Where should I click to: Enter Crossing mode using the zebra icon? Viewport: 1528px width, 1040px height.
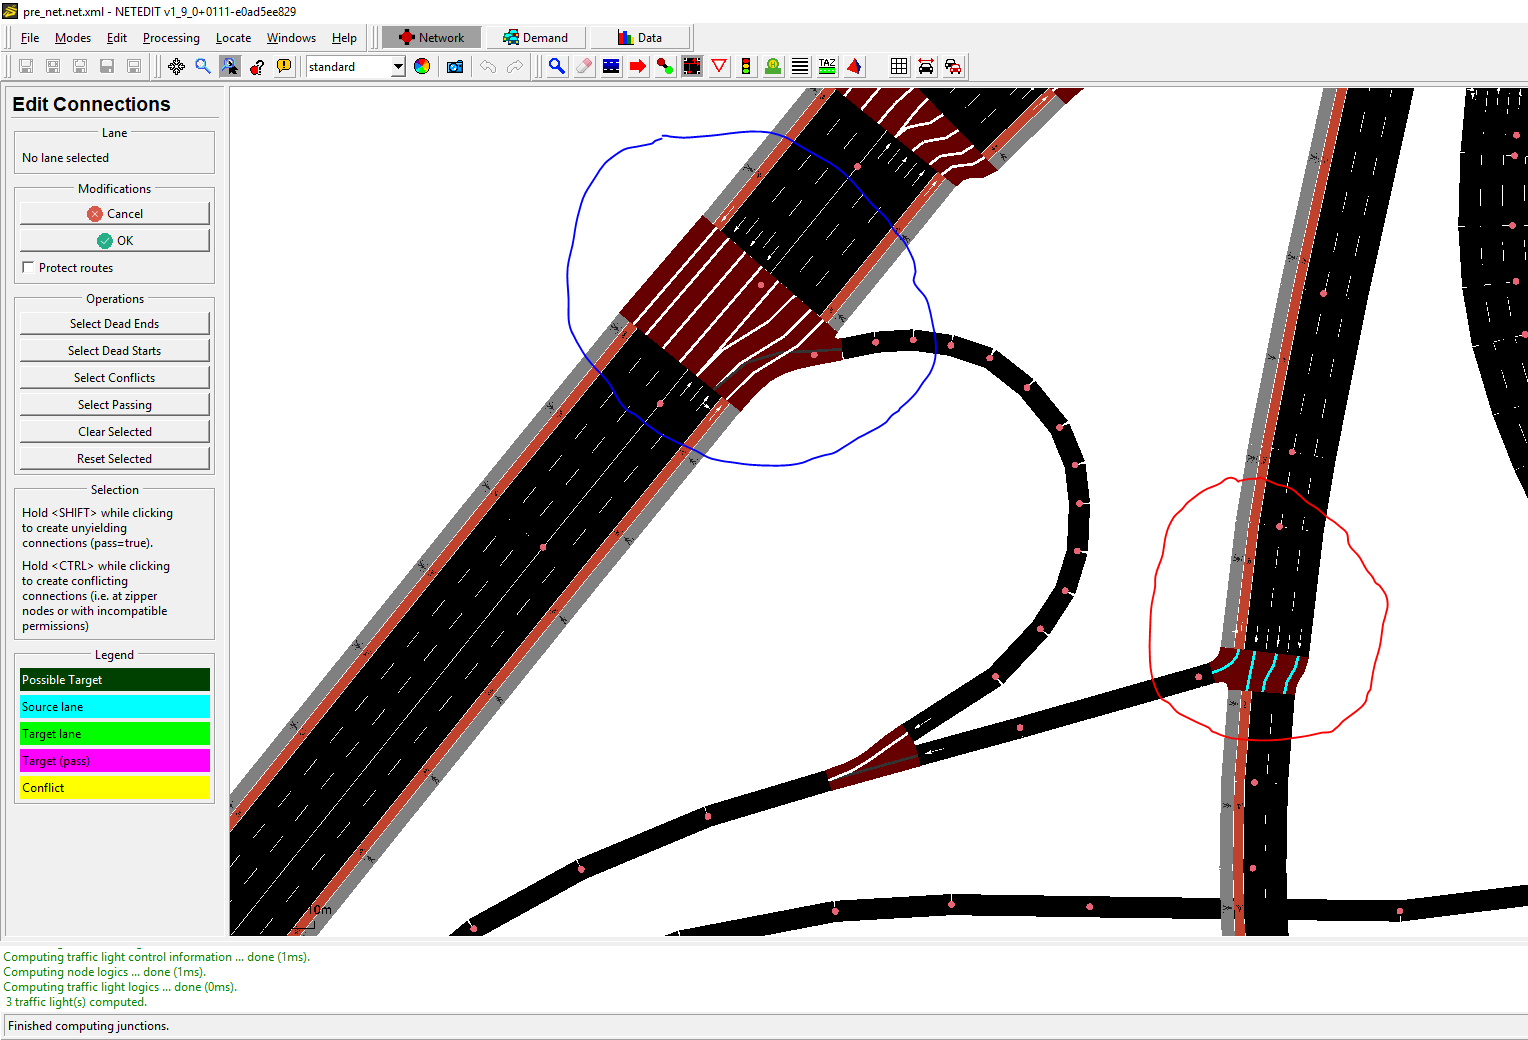click(800, 66)
